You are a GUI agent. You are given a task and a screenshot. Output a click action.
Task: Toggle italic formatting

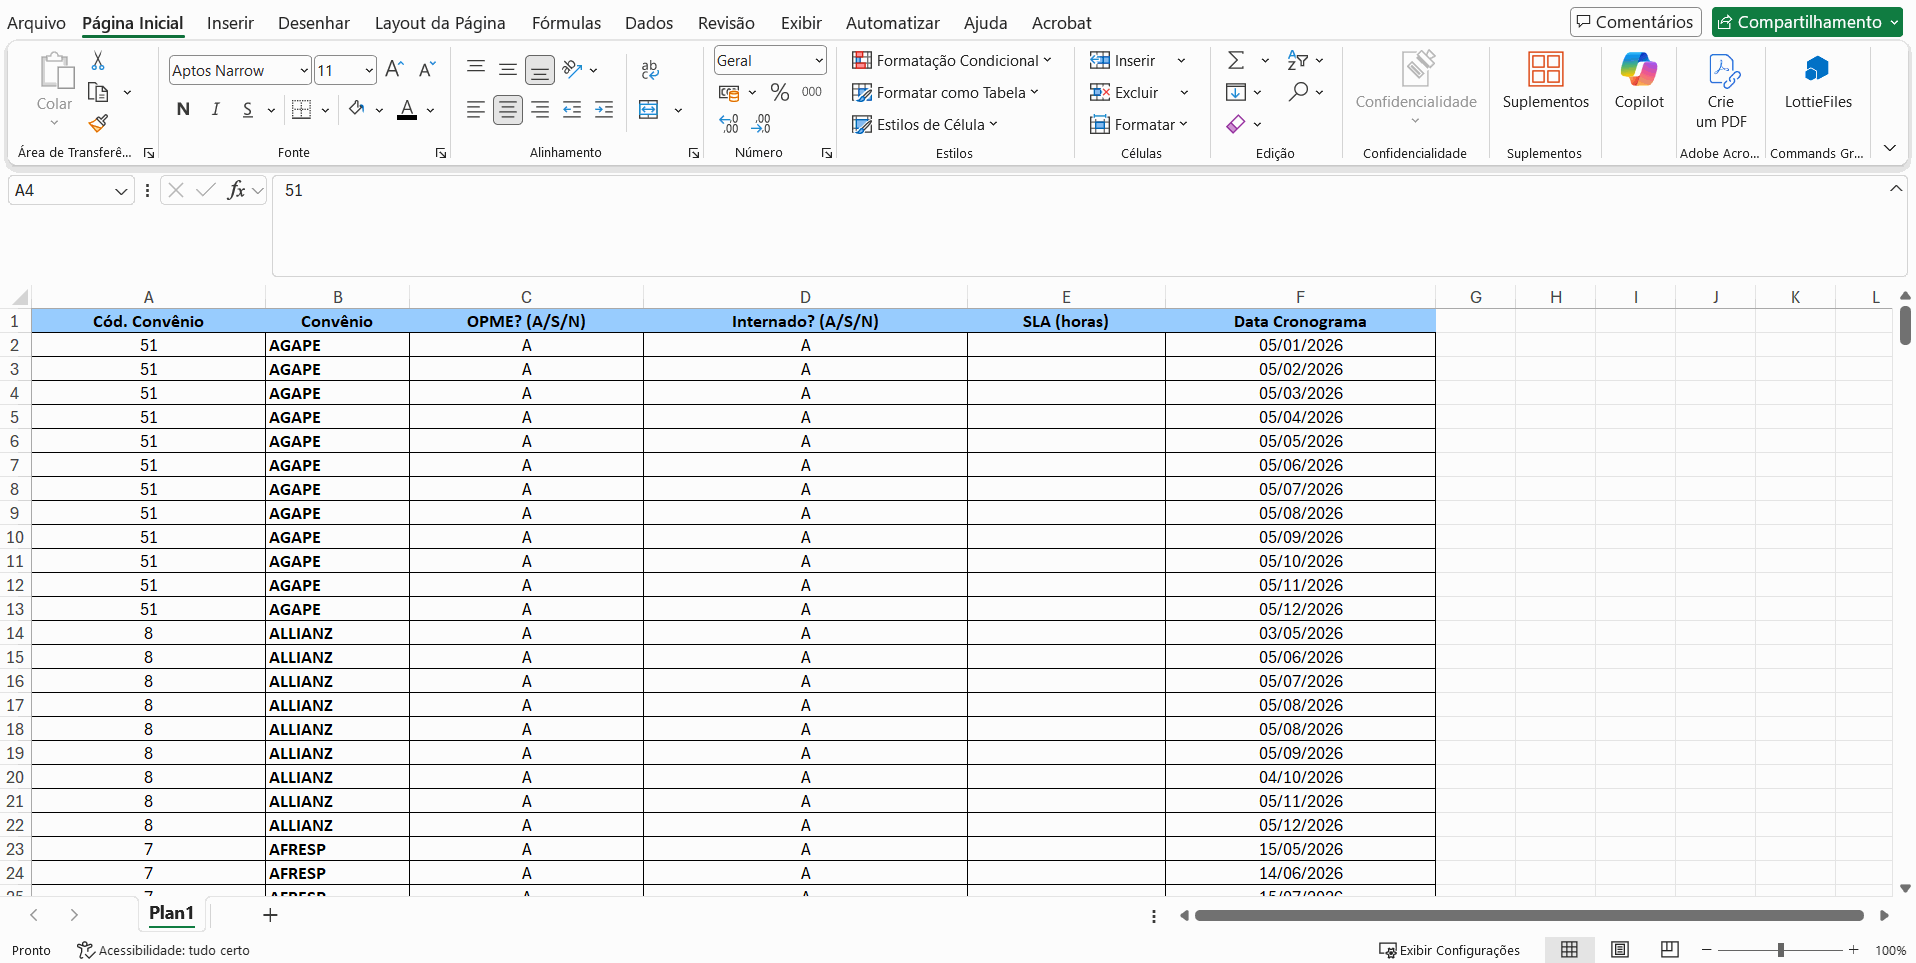pos(215,109)
